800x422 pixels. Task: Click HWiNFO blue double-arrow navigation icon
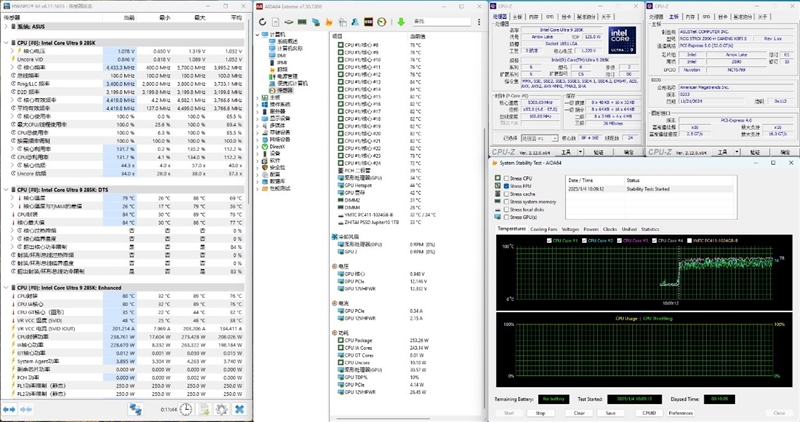tap(9, 409)
